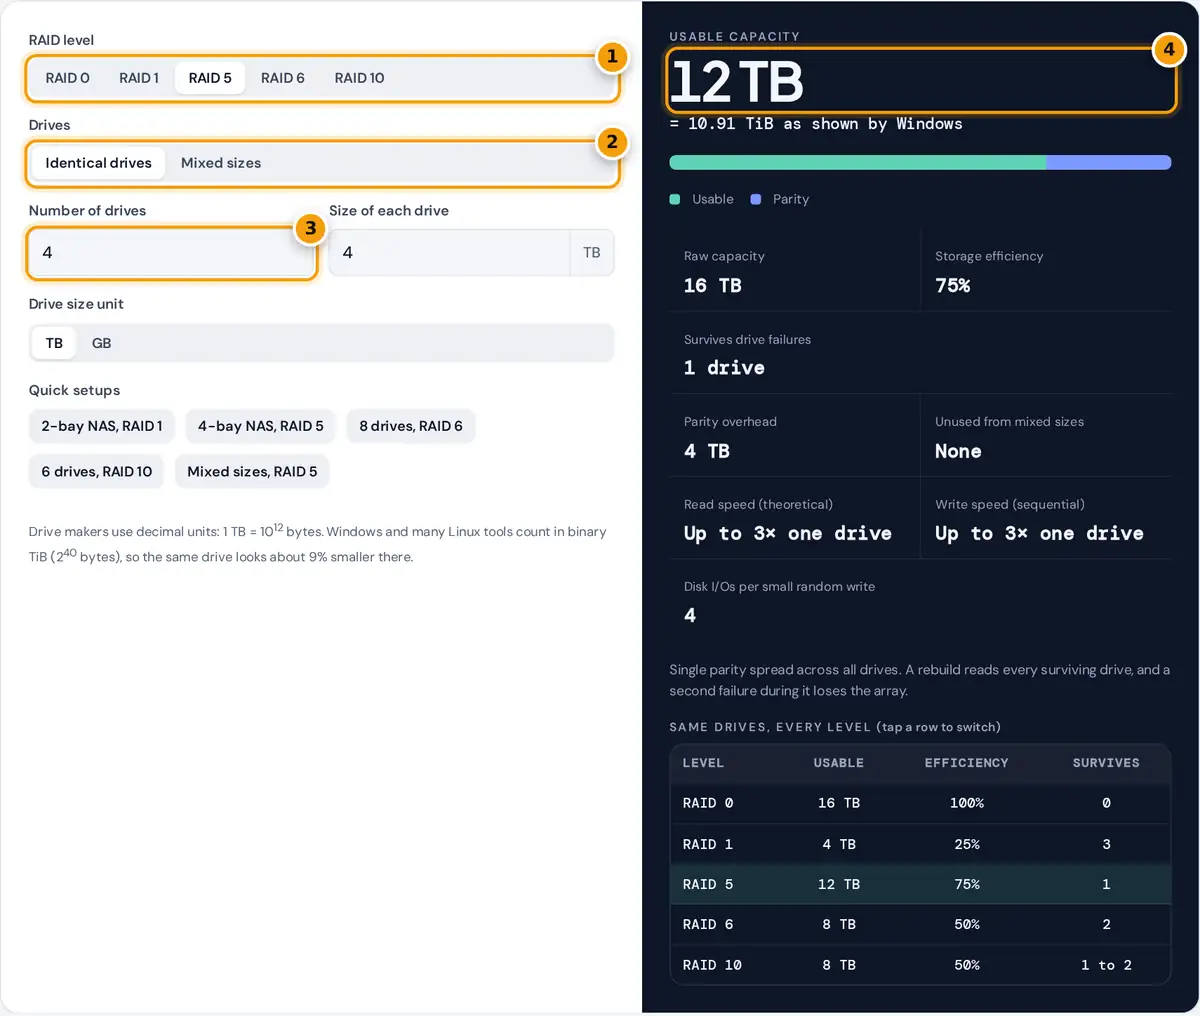Click the Write speed 'Up to 3× one drive' value
This screenshot has height=1016, width=1200.
tap(1040, 533)
